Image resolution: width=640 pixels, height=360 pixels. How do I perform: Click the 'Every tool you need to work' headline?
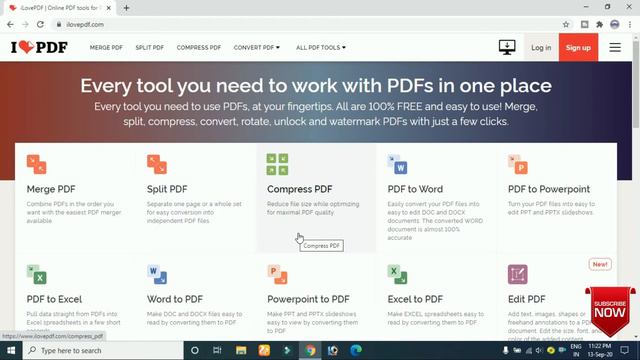click(316, 86)
